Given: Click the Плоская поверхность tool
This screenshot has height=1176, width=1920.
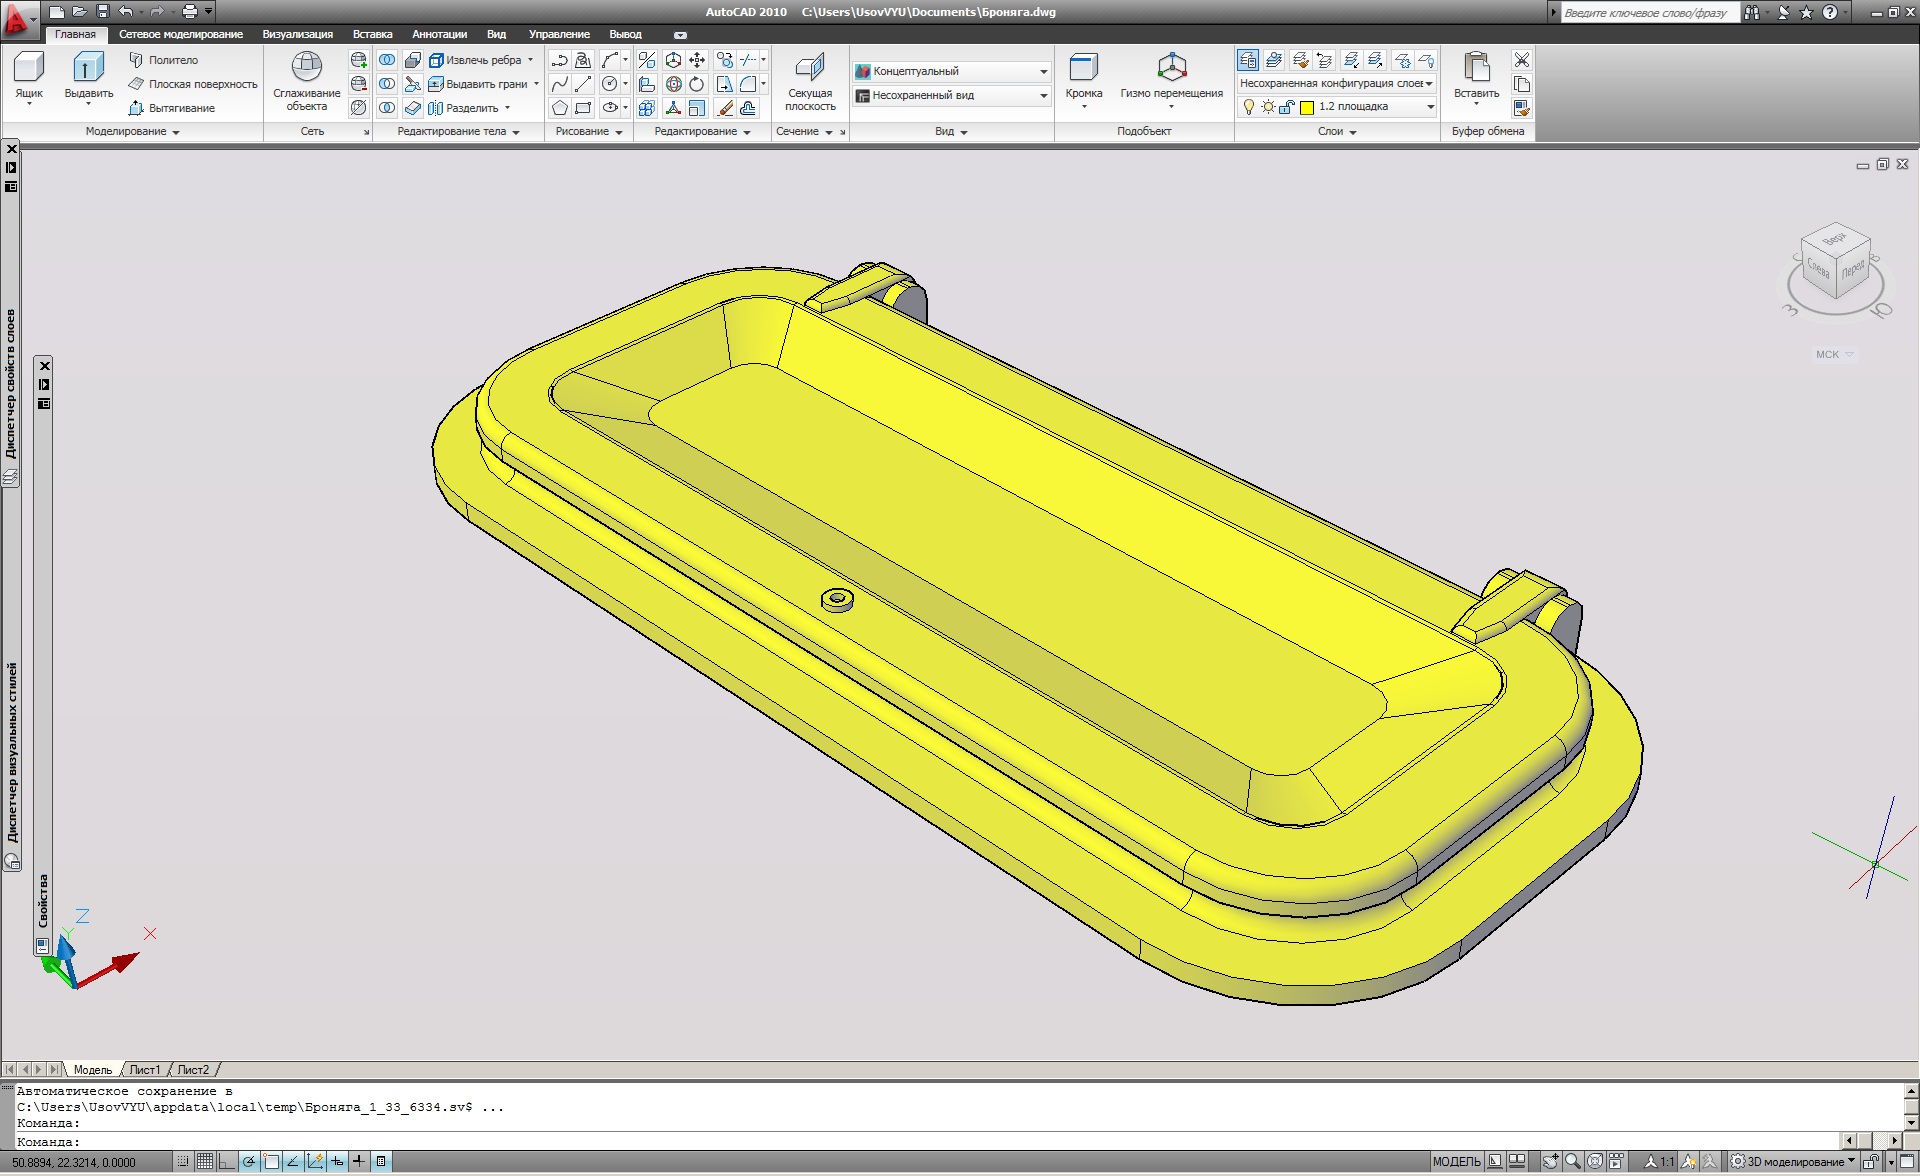Looking at the screenshot, I should pyautogui.click(x=192, y=84).
